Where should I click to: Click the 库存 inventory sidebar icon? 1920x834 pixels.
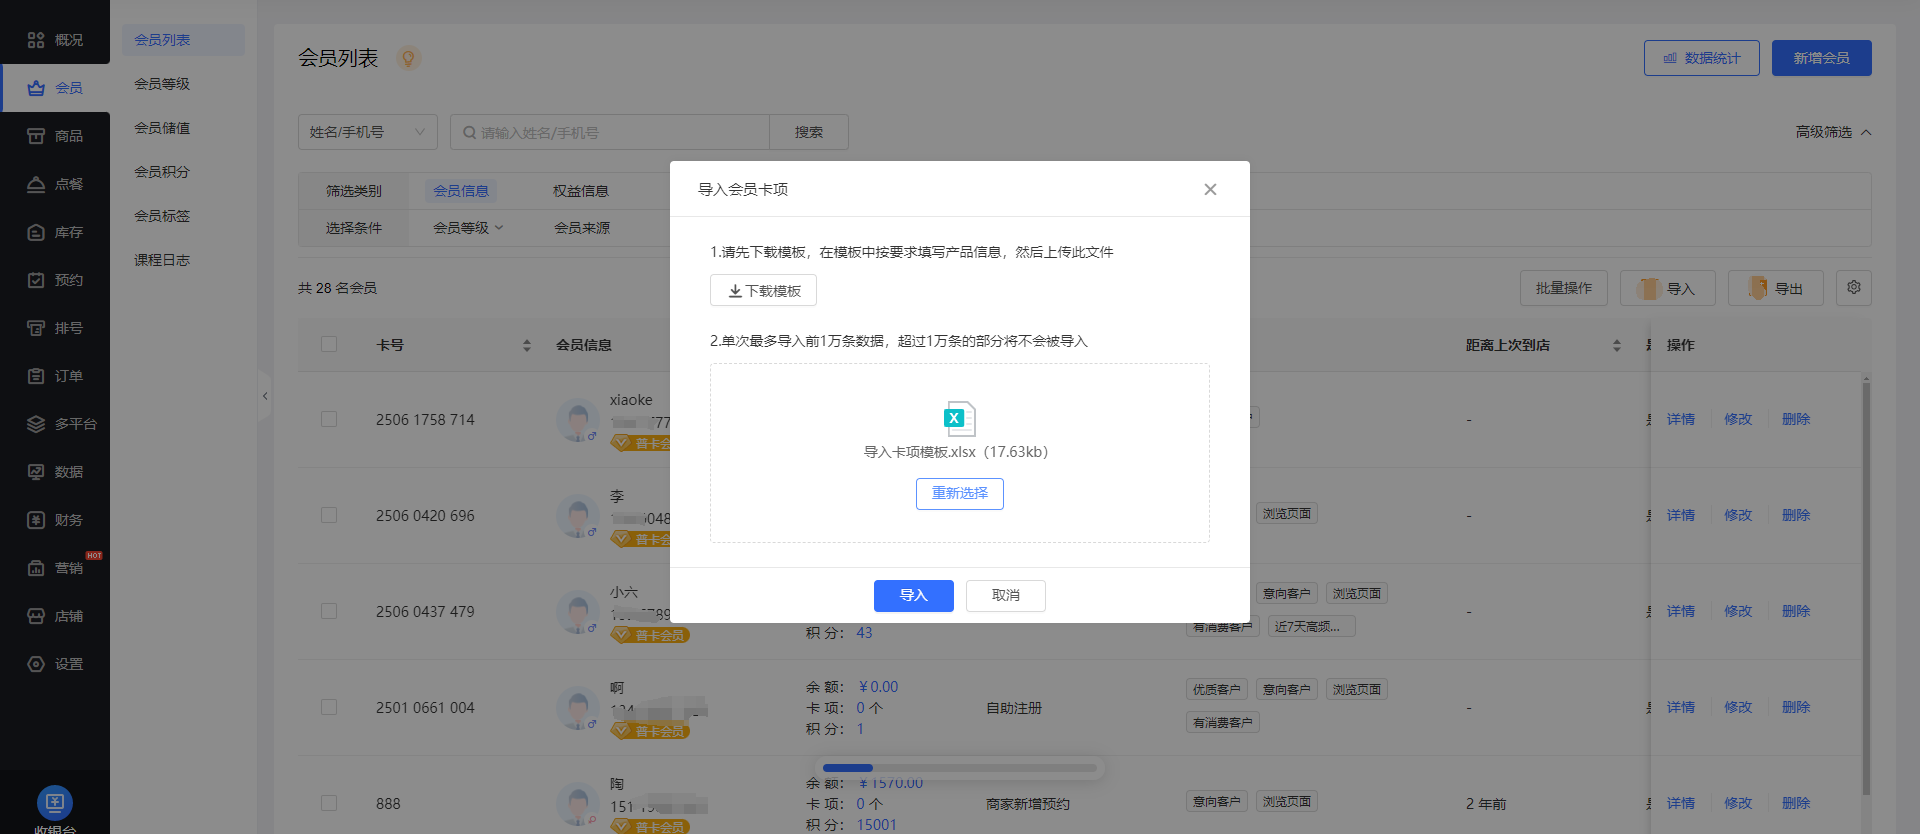click(36, 232)
